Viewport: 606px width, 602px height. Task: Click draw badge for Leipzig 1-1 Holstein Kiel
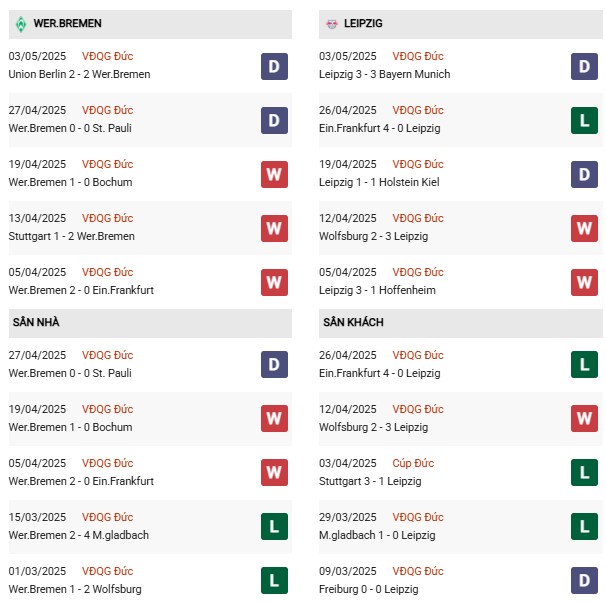pos(584,175)
